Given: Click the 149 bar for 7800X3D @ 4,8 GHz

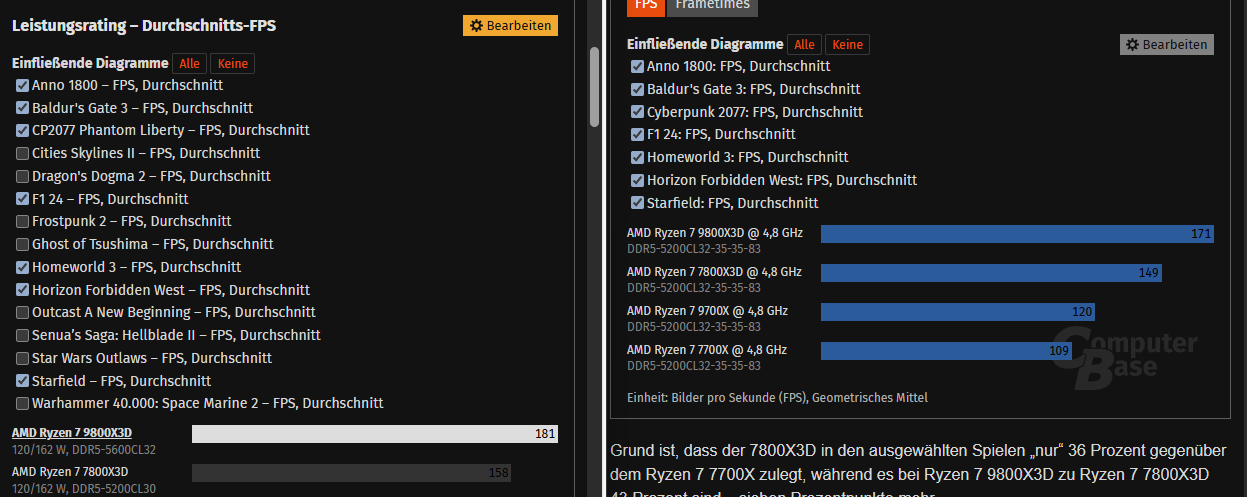Looking at the screenshot, I should coord(991,273).
